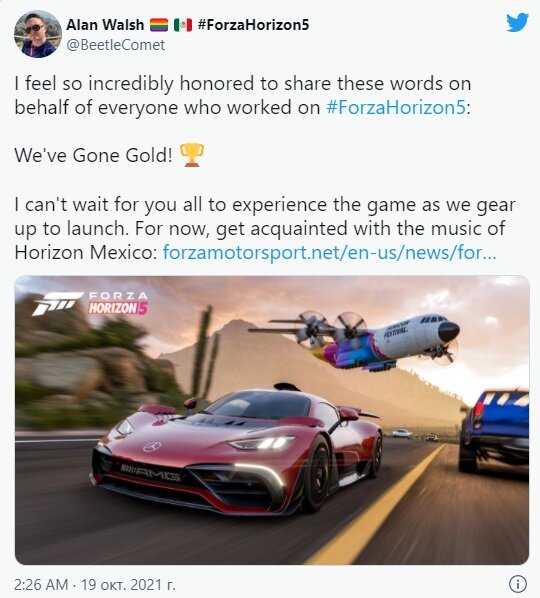Open the forzamotorsport.net news link
Image resolution: width=540 pixels, height=598 pixels.
coord(329,252)
